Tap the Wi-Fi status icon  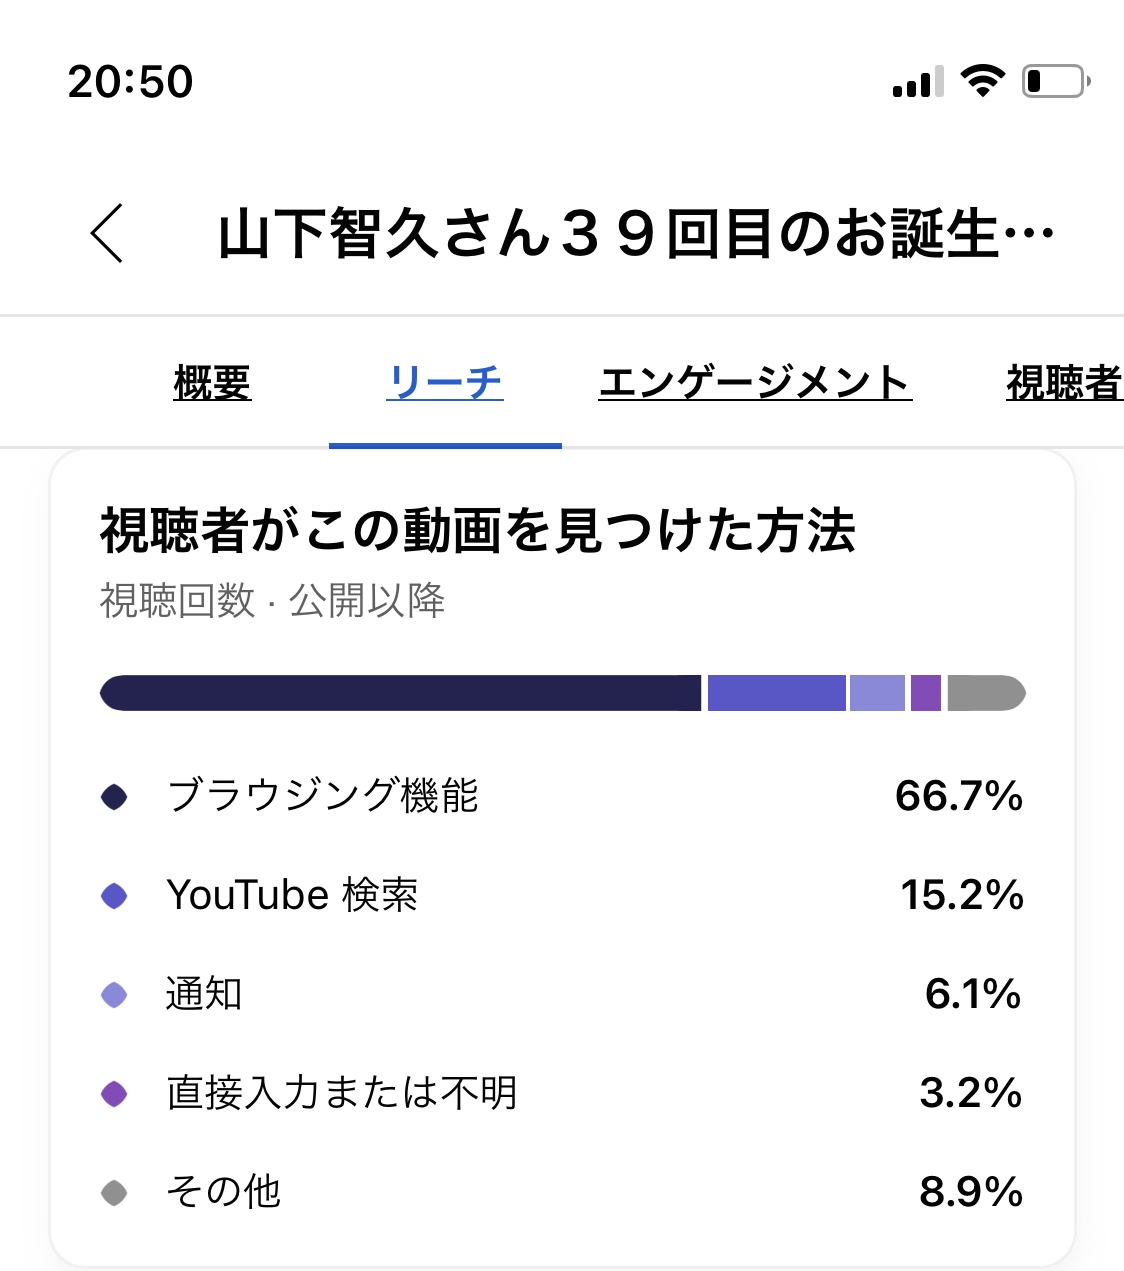[982, 81]
